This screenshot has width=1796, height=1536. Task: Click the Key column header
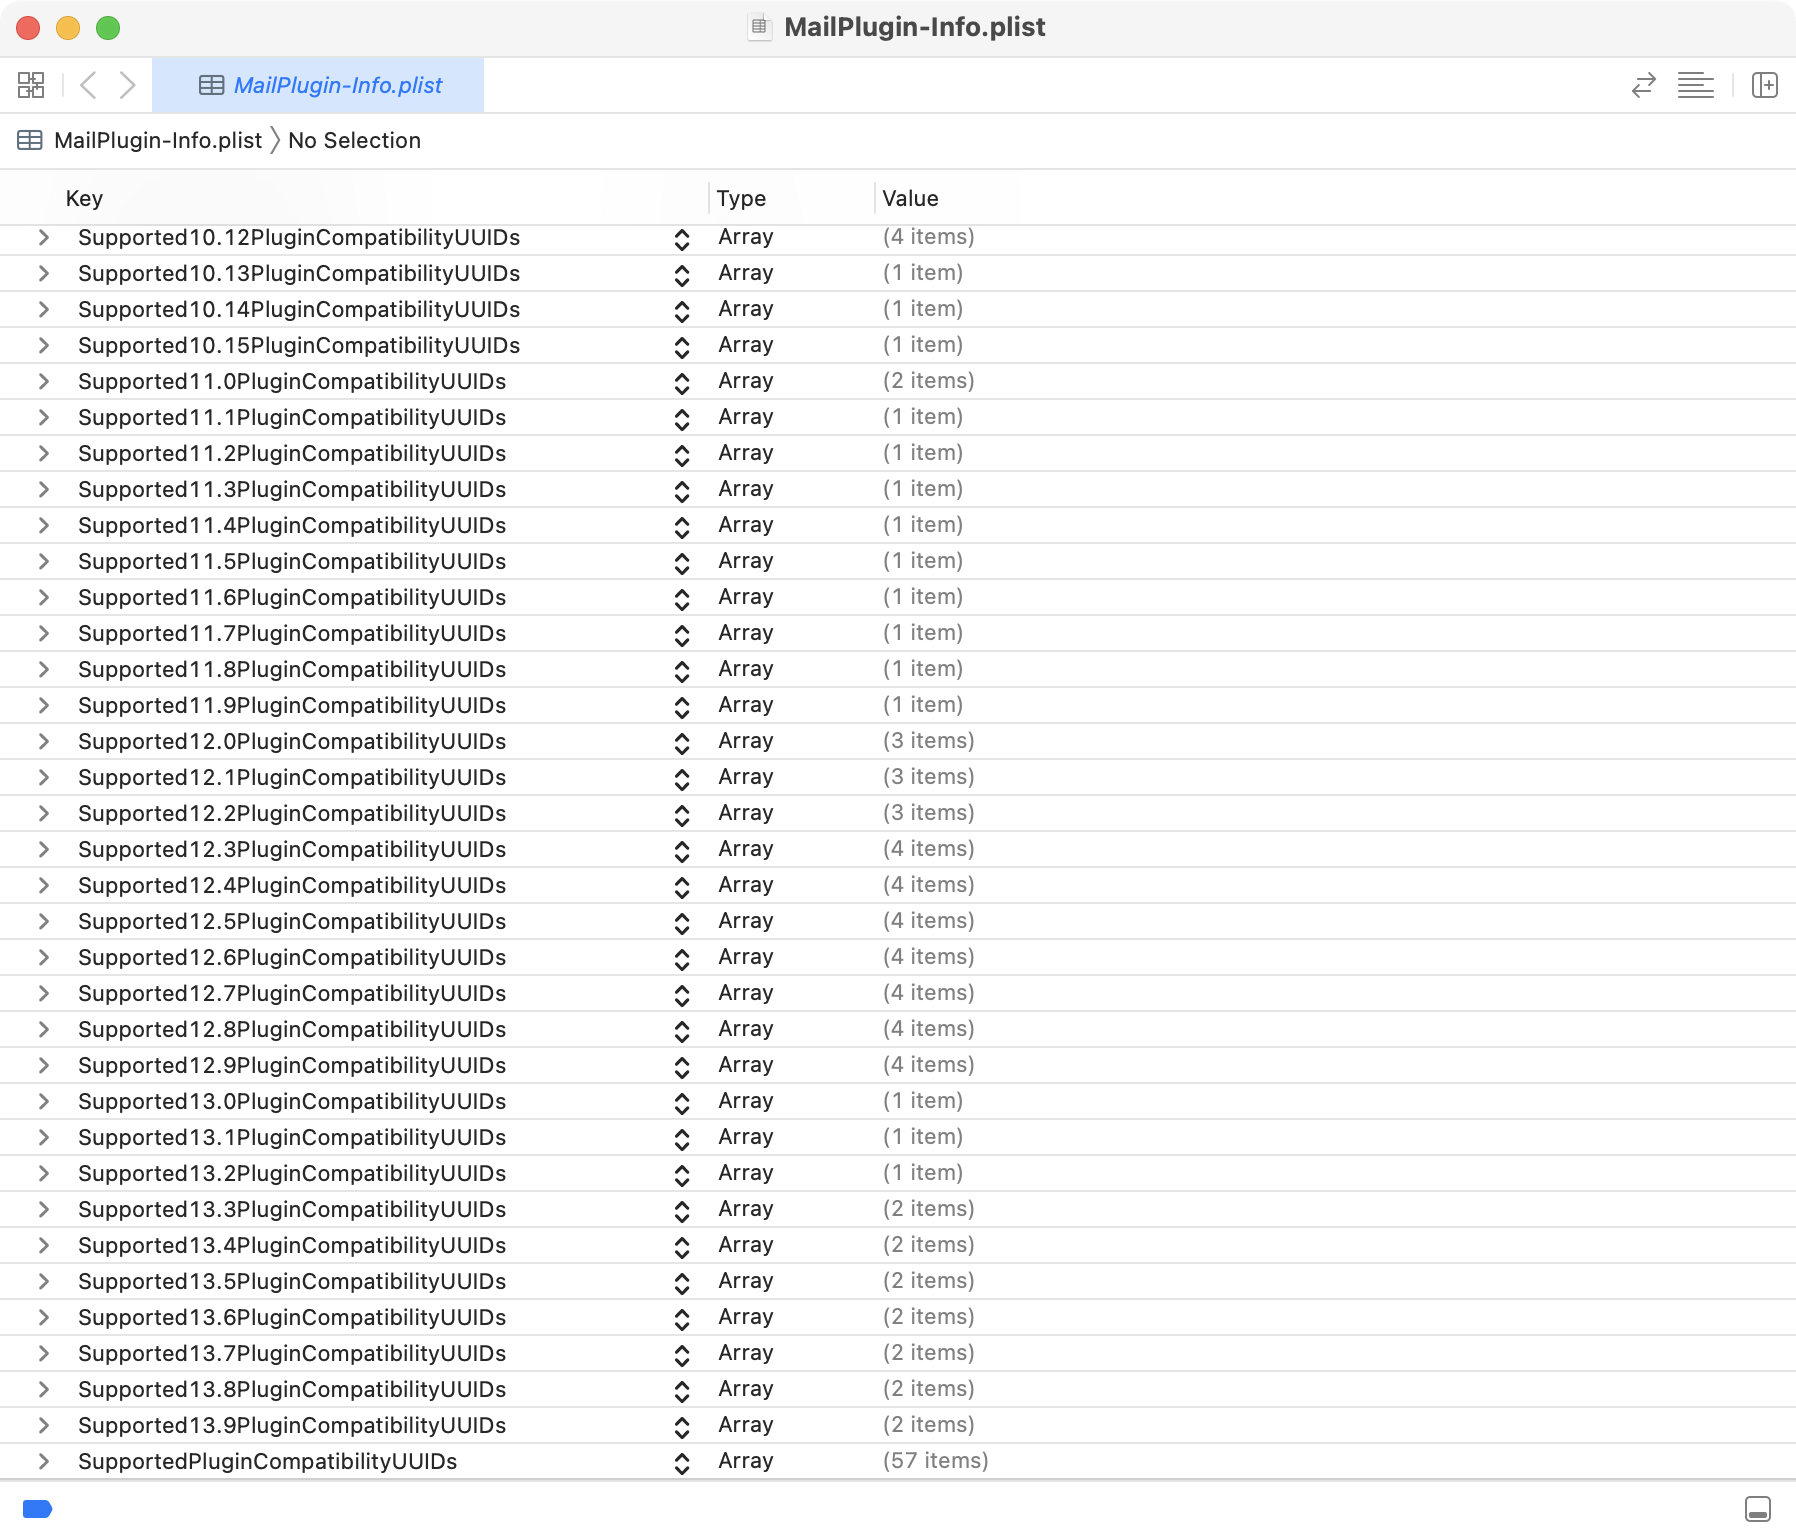(x=84, y=198)
